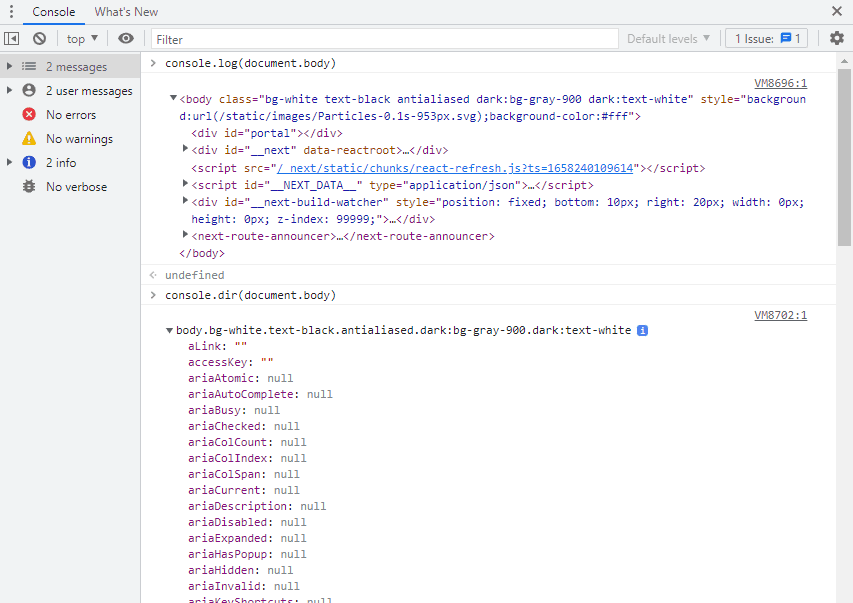Expand the 2 user messages group
This screenshot has height=603, width=853.
pyautogui.click(x=9, y=90)
